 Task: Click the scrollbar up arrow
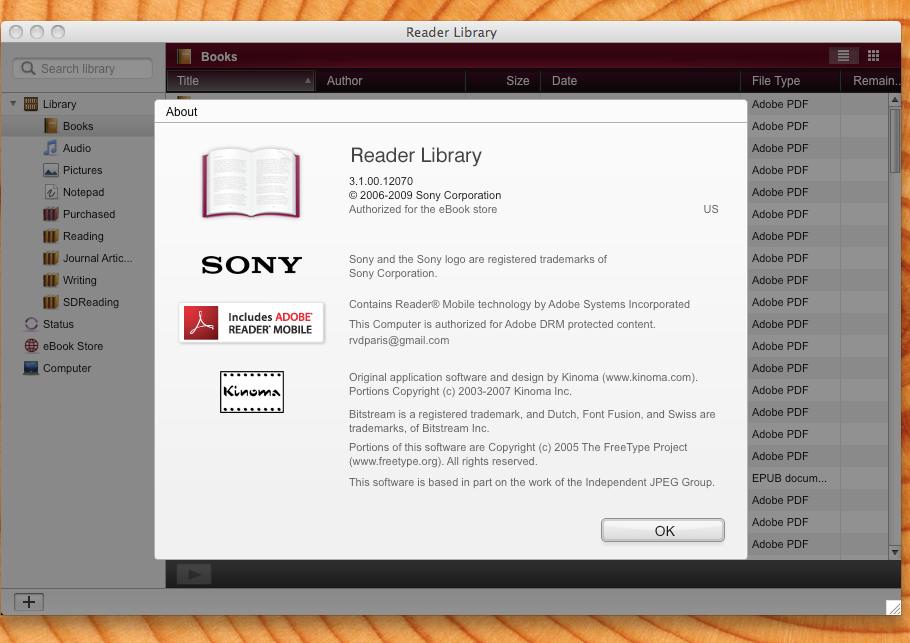point(895,100)
